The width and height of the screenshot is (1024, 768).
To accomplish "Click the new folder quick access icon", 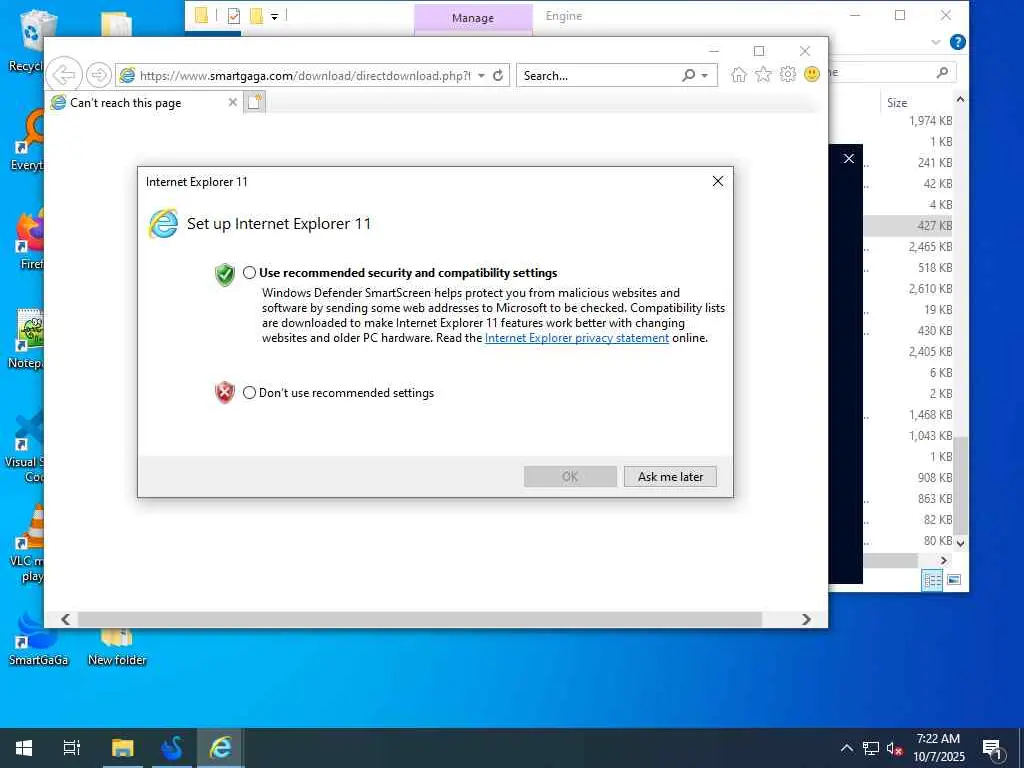I will (x=256, y=16).
